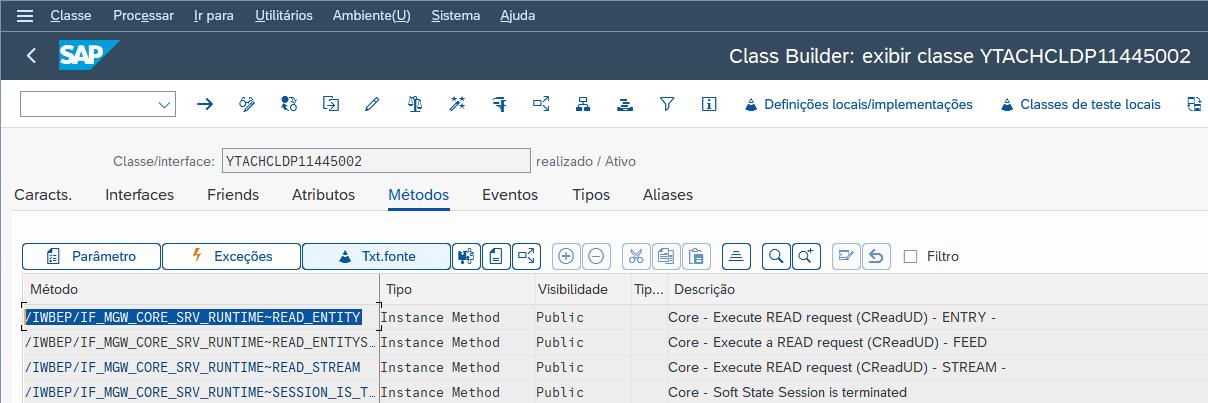The width and height of the screenshot is (1208, 403).
Task: Click the Exceções button
Action: coord(231,257)
